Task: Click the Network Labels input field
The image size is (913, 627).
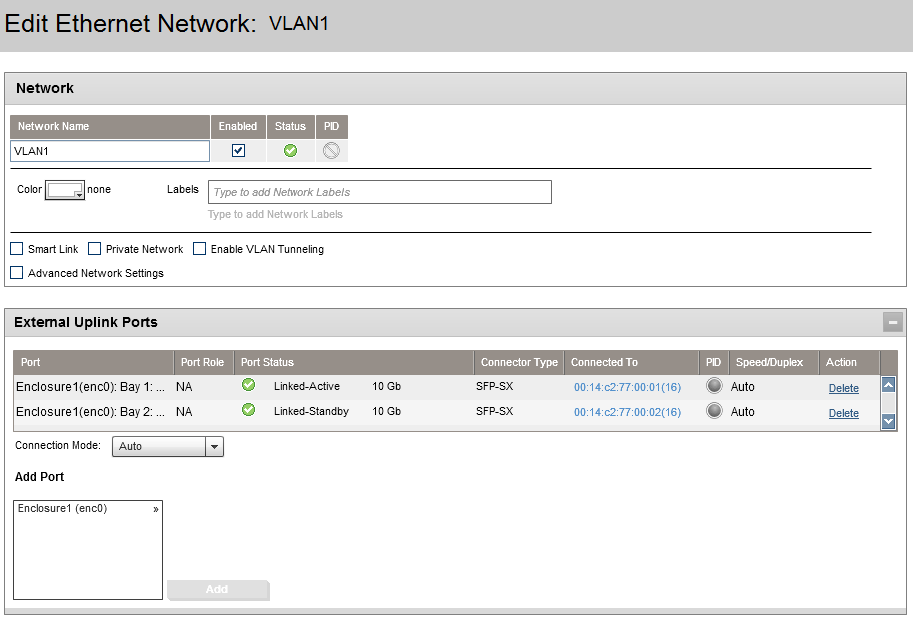Action: coord(379,192)
